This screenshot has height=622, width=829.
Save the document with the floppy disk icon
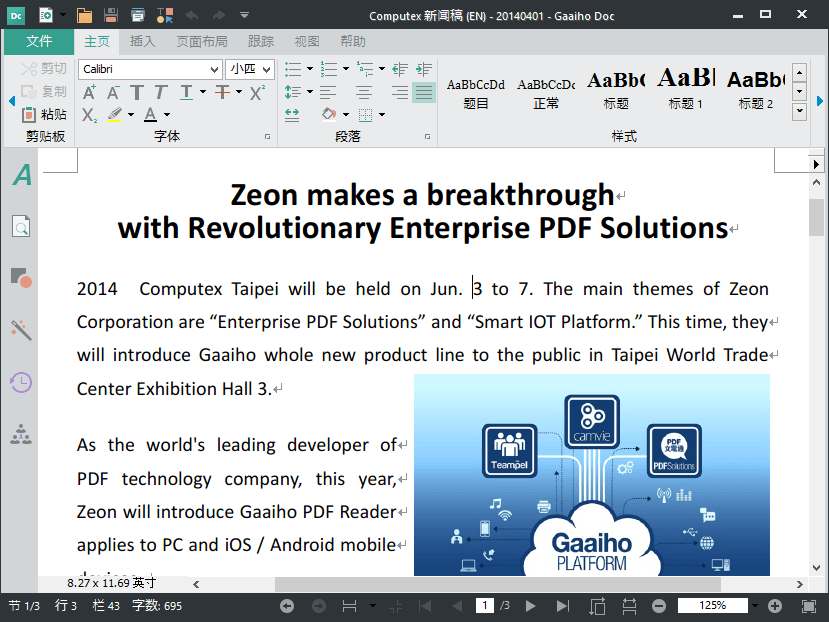(x=110, y=15)
